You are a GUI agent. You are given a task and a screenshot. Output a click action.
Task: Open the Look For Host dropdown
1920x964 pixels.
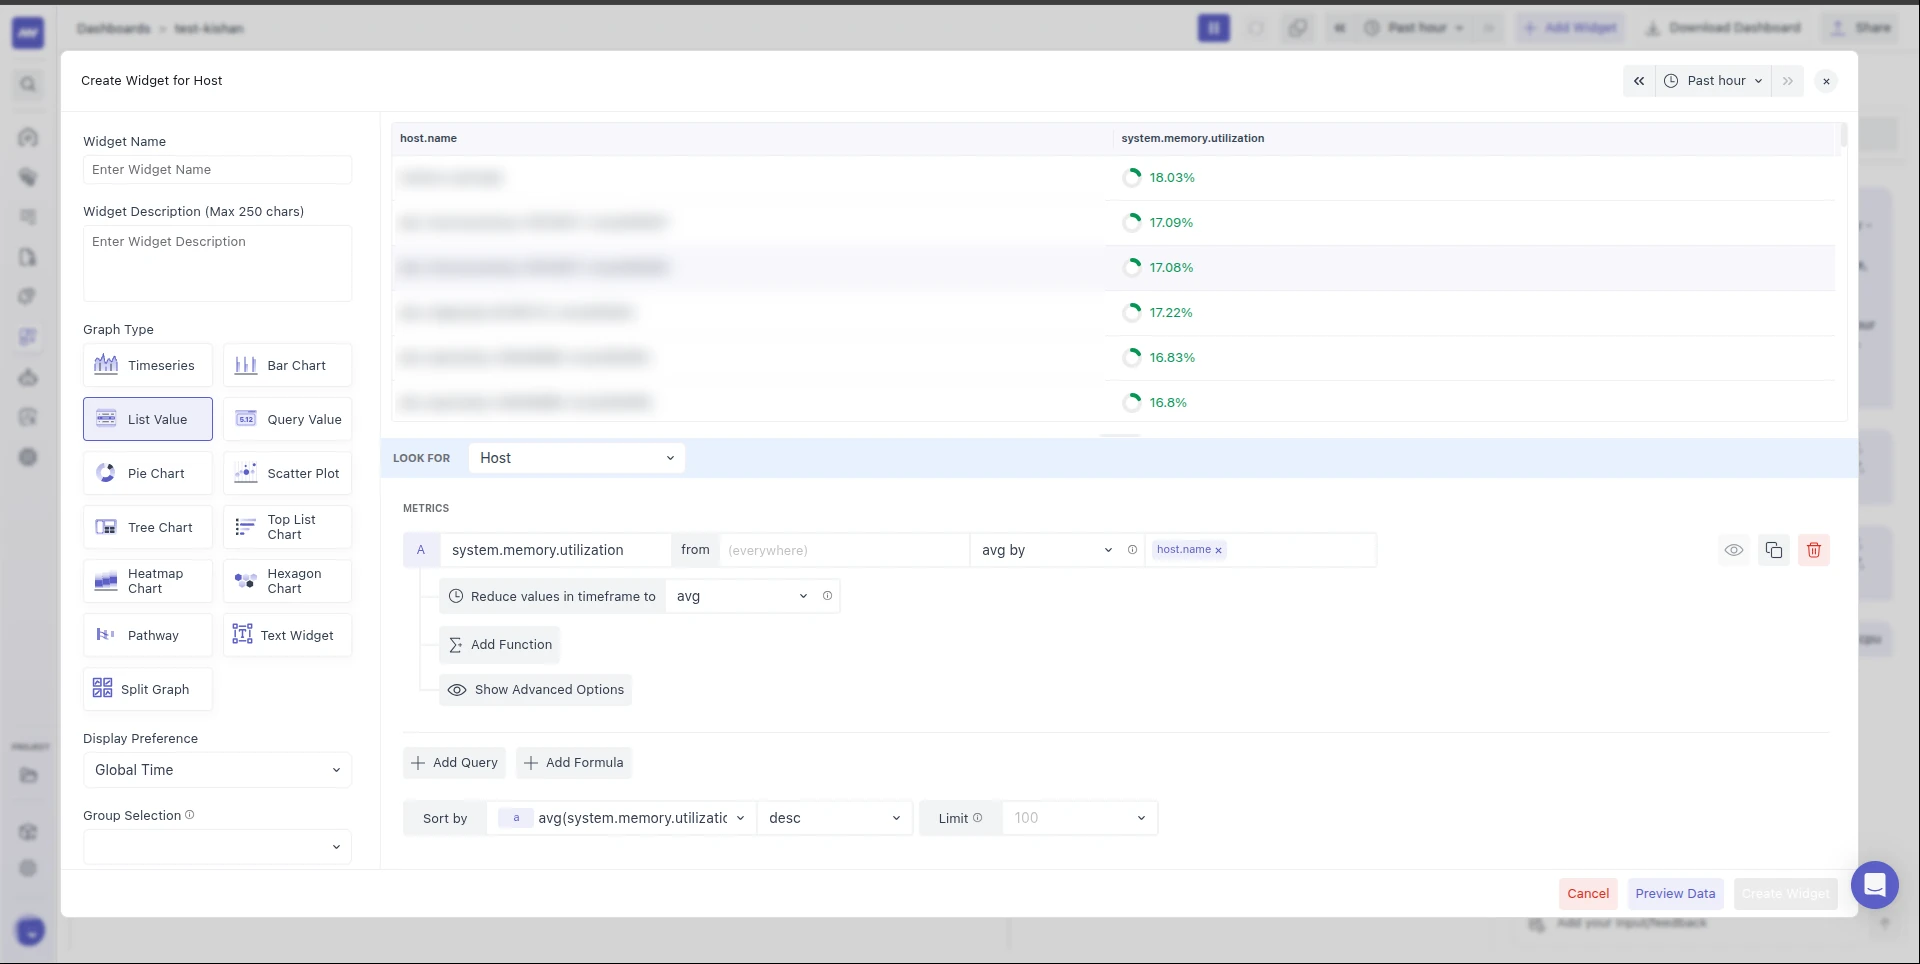click(577, 458)
